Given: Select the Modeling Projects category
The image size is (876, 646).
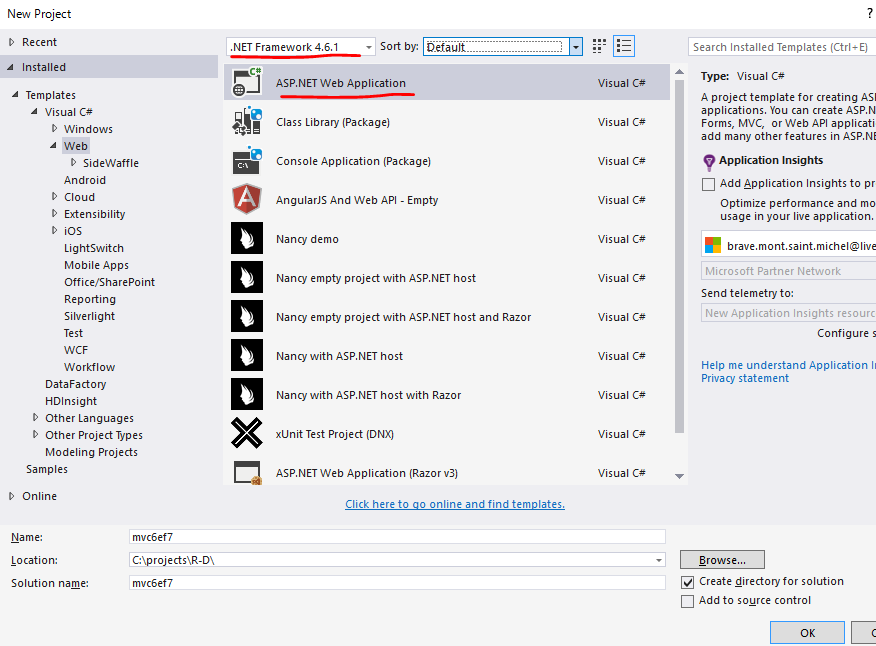Looking at the screenshot, I should pos(91,452).
